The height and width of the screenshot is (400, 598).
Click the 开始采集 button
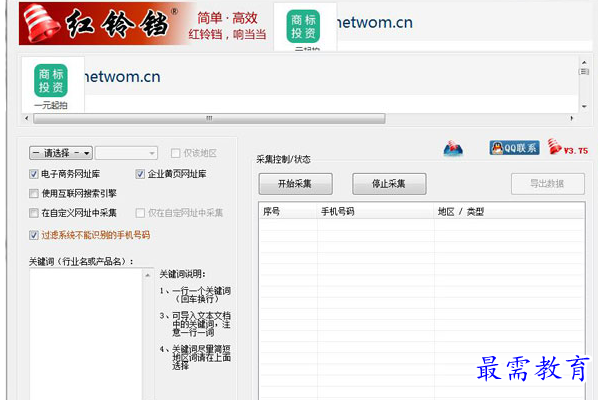point(295,184)
